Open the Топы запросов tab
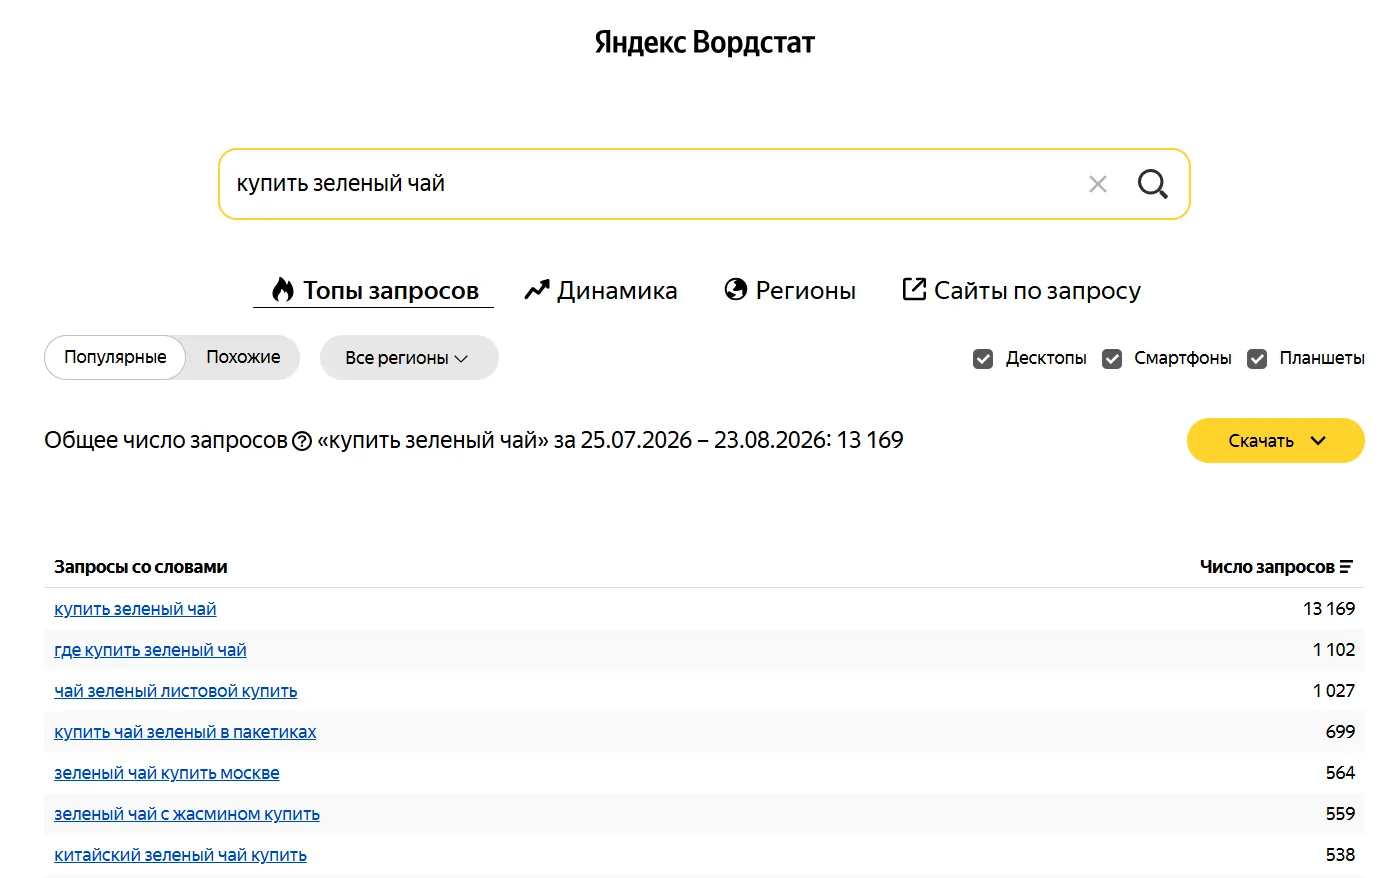This screenshot has height=878, width=1381. click(373, 290)
